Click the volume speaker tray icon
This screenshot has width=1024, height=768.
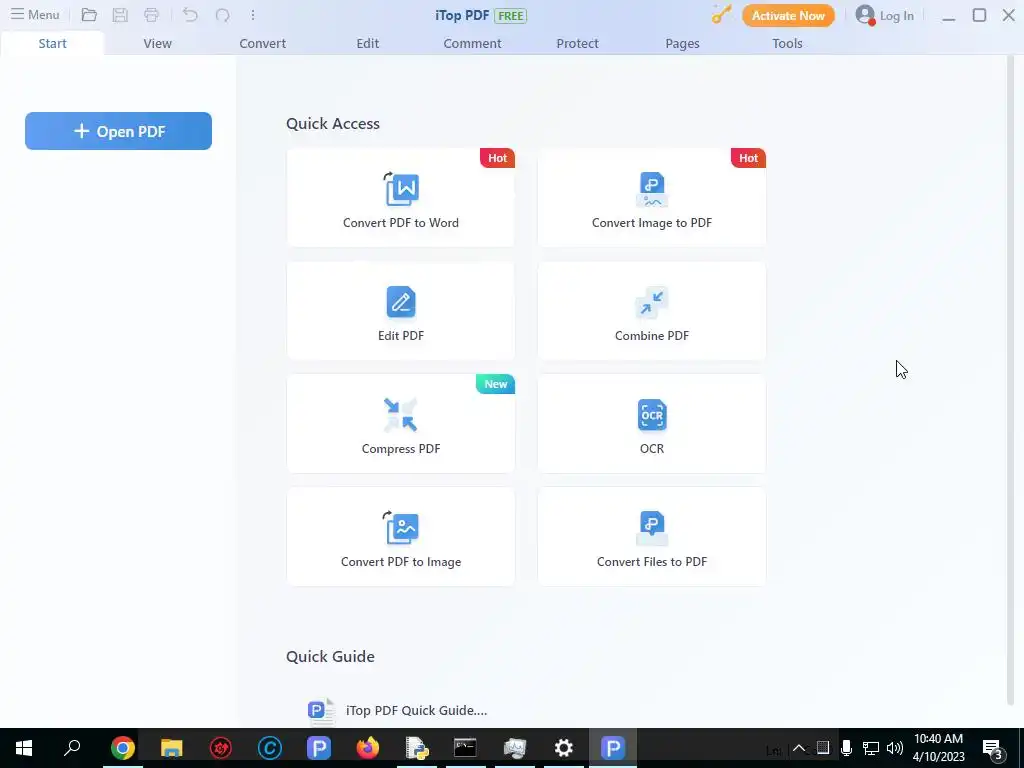[895, 748]
